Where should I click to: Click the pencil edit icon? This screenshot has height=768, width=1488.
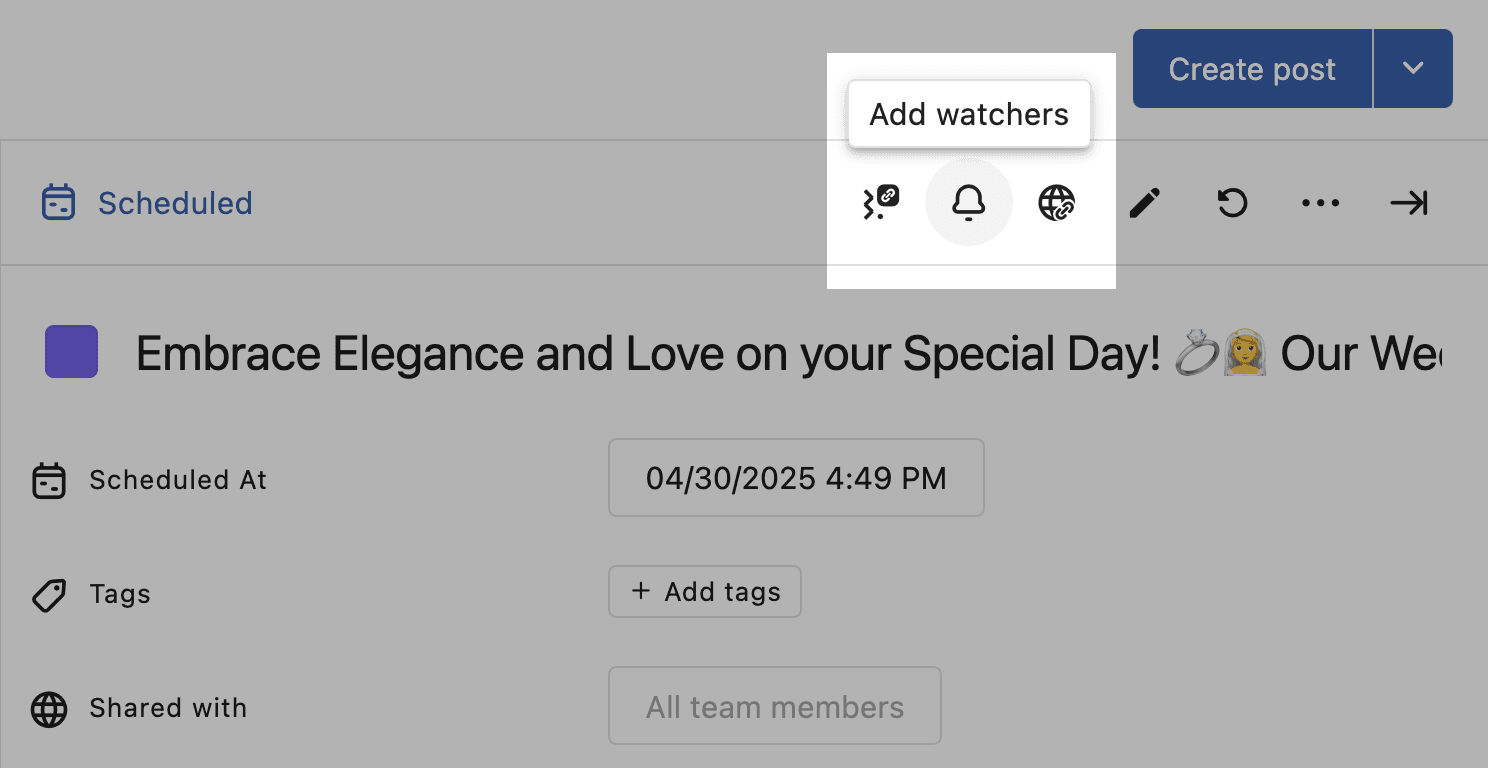[x=1144, y=203]
